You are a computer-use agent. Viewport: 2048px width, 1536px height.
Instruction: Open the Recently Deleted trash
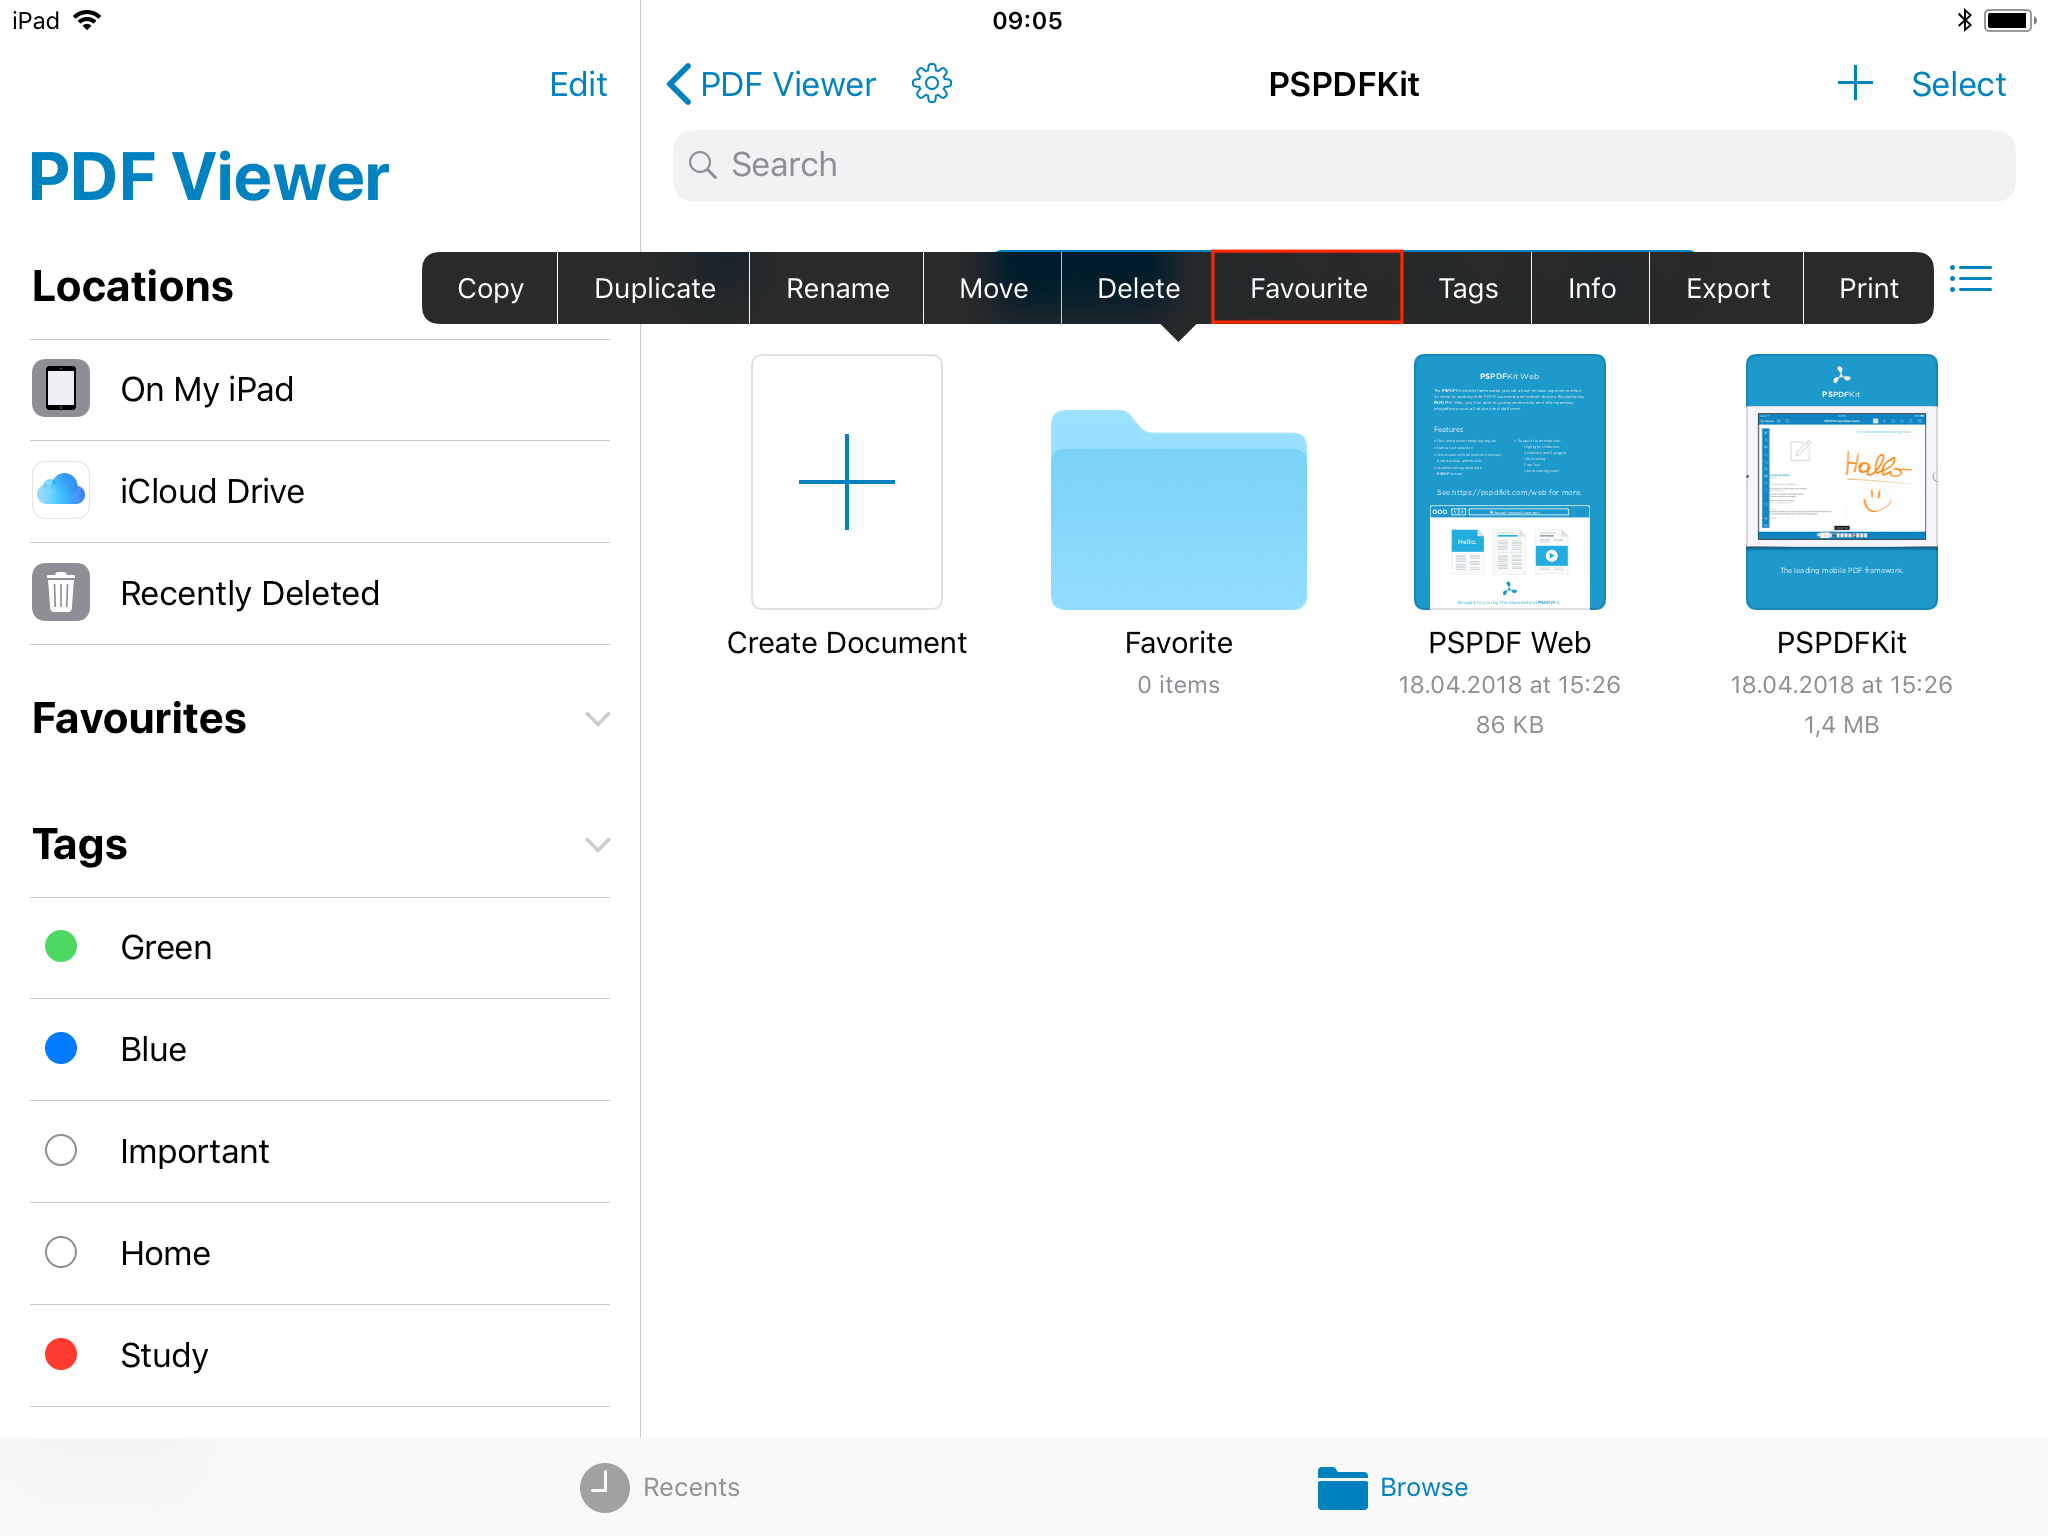pos(249,593)
